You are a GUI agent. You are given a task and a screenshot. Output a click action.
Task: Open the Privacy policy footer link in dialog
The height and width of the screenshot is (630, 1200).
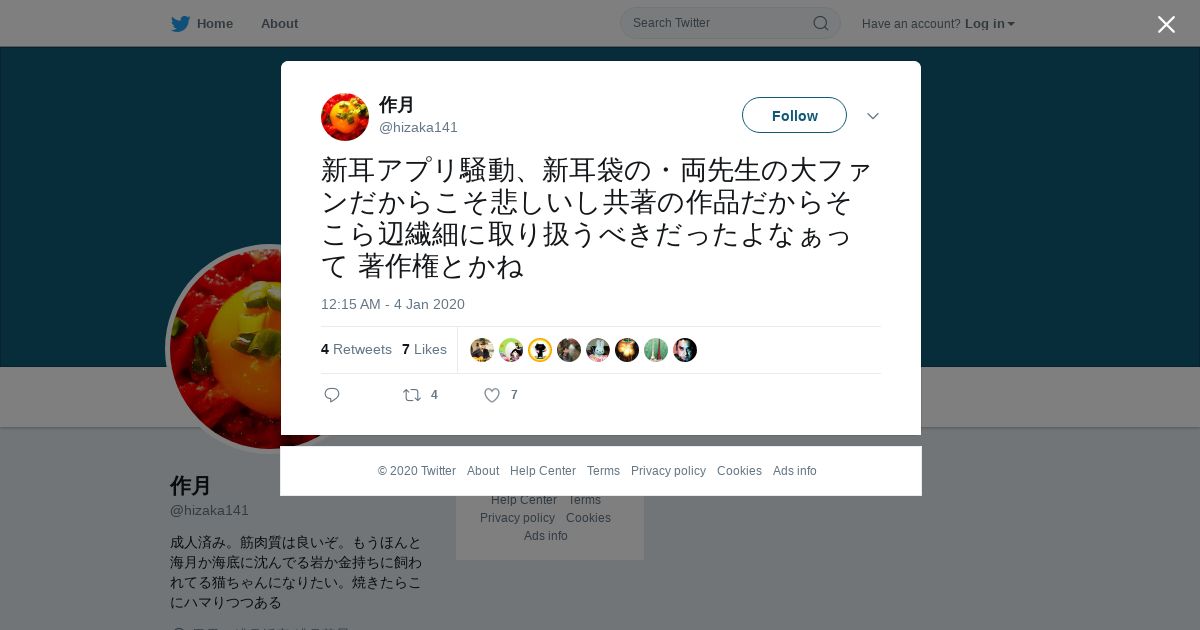click(668, 471)
